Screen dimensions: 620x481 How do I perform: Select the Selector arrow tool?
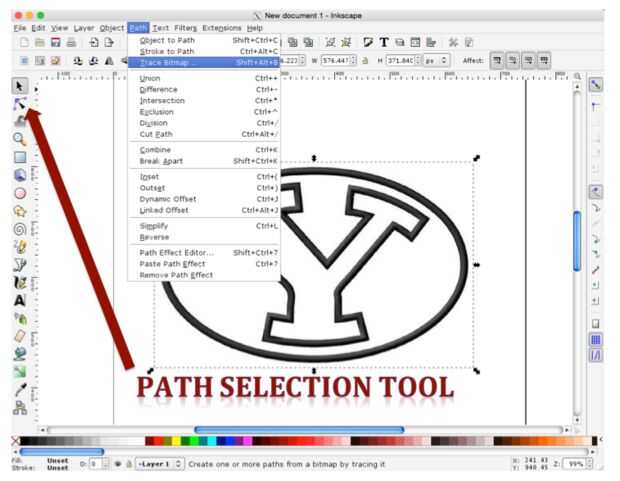point(19,86)
